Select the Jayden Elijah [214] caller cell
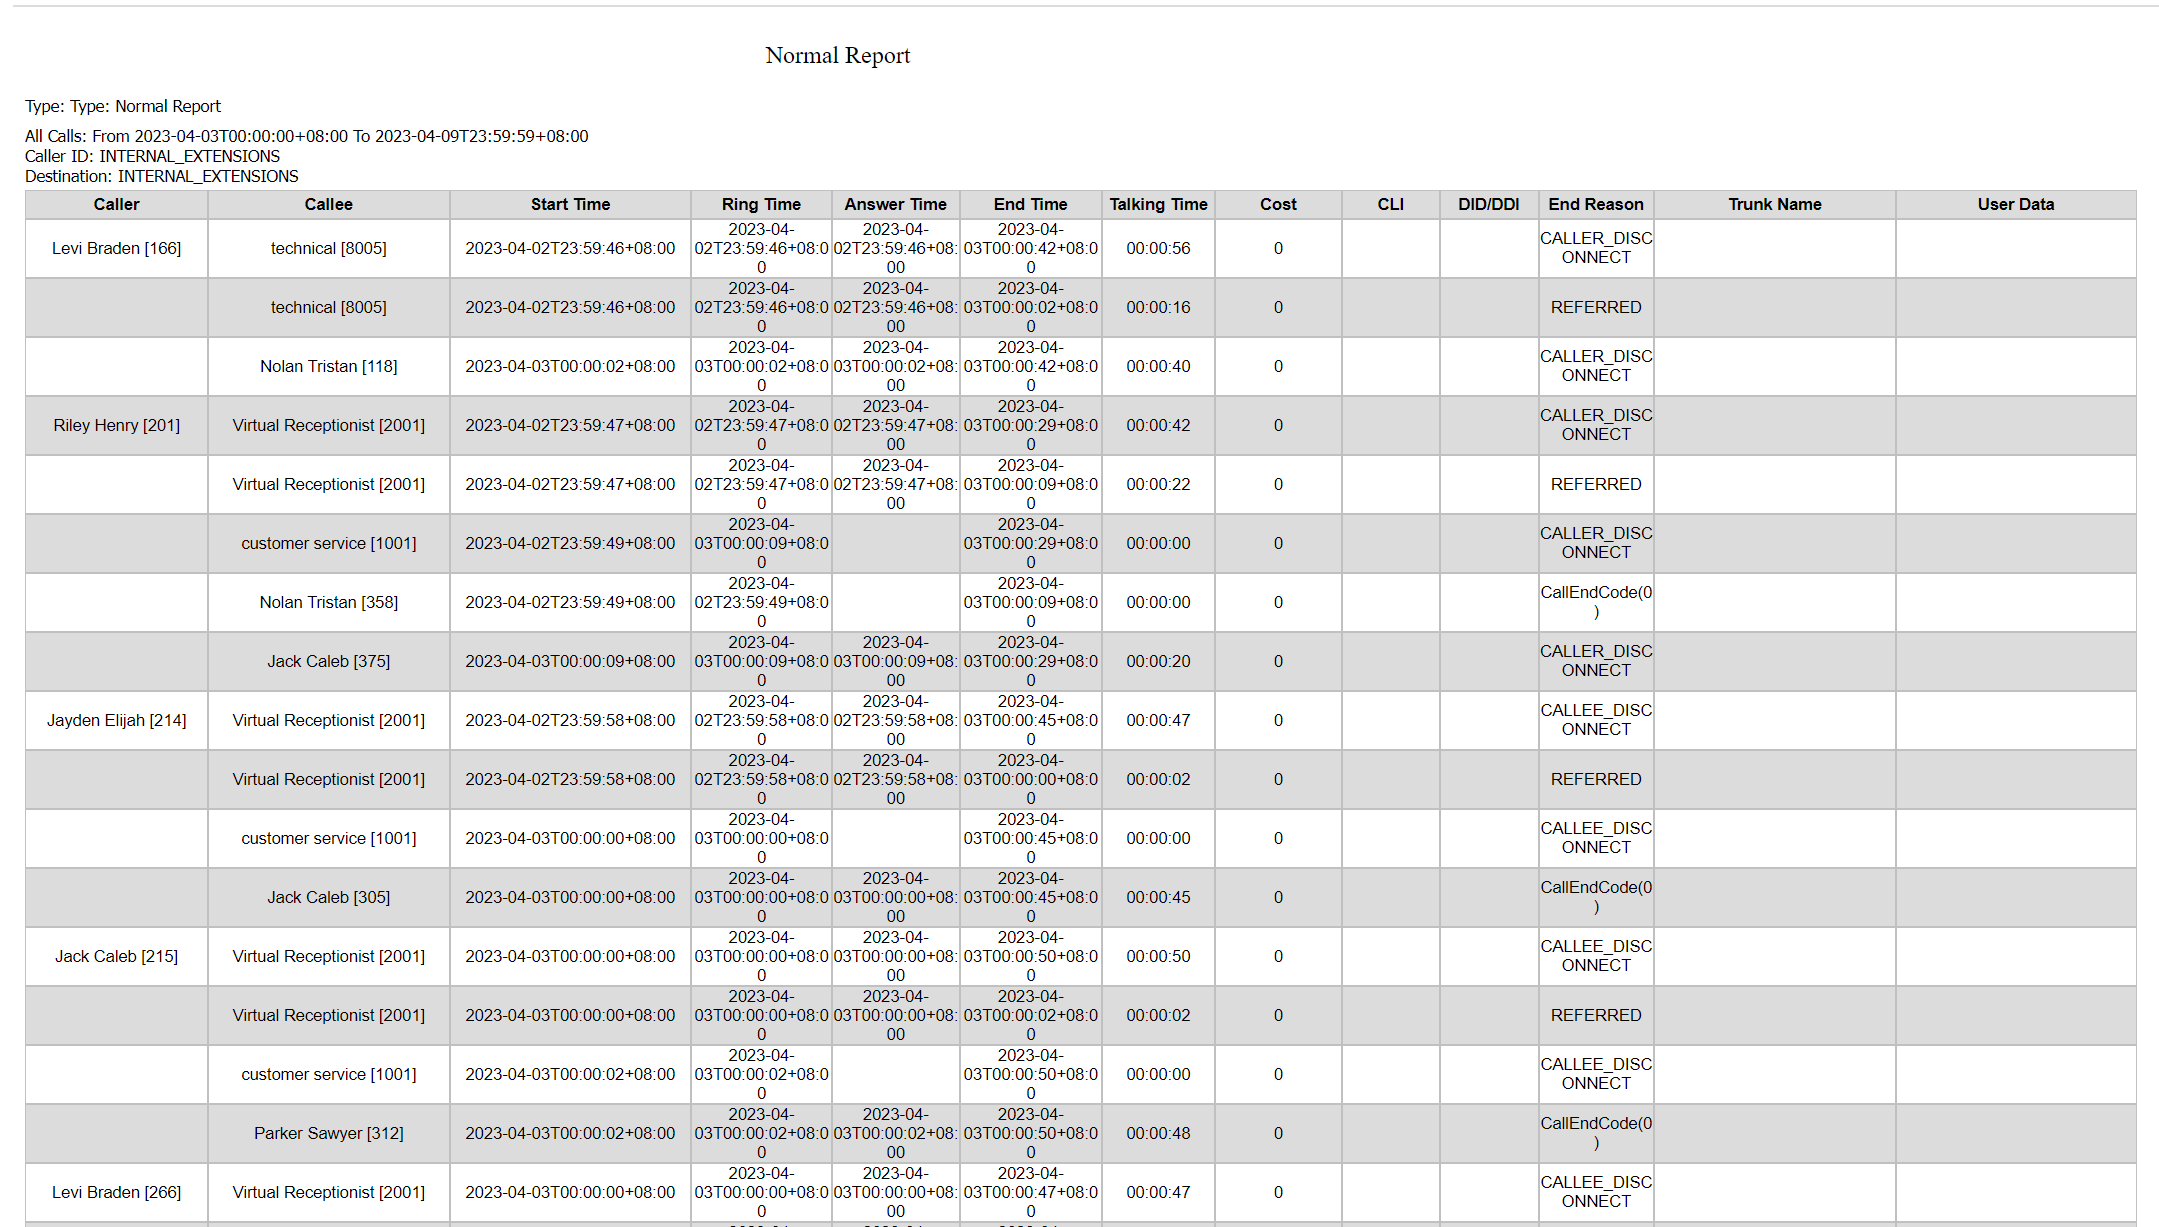The height and width of the screenshot is (1227, 2159). (x=116, y=720)
